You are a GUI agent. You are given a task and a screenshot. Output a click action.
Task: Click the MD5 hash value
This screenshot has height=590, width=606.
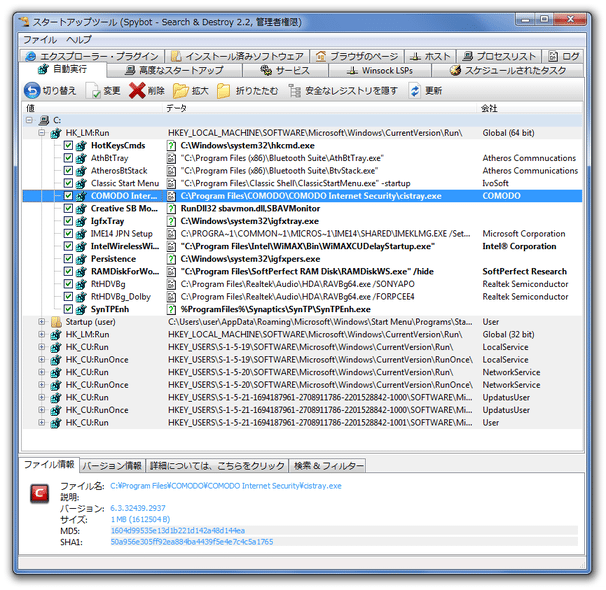coord(177,531)
